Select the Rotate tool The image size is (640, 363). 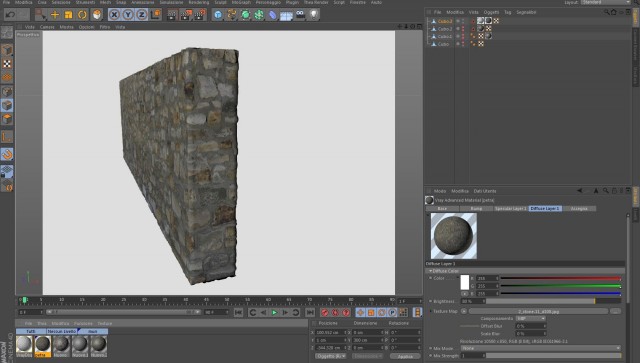click(x=82, y=15)
